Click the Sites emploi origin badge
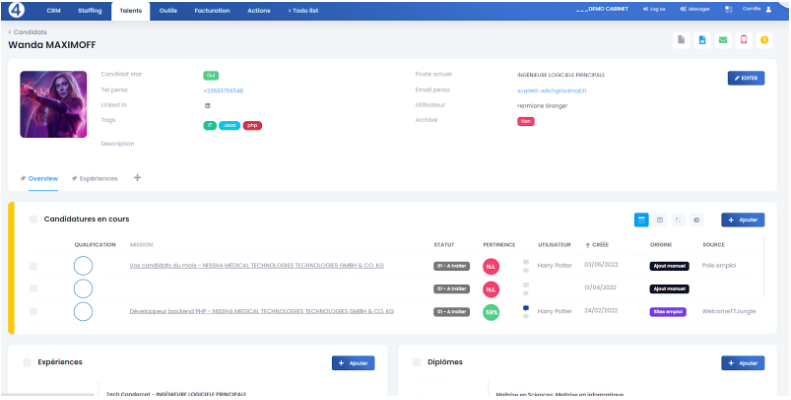This screenshot has height=400, width=791. [668, 312]
